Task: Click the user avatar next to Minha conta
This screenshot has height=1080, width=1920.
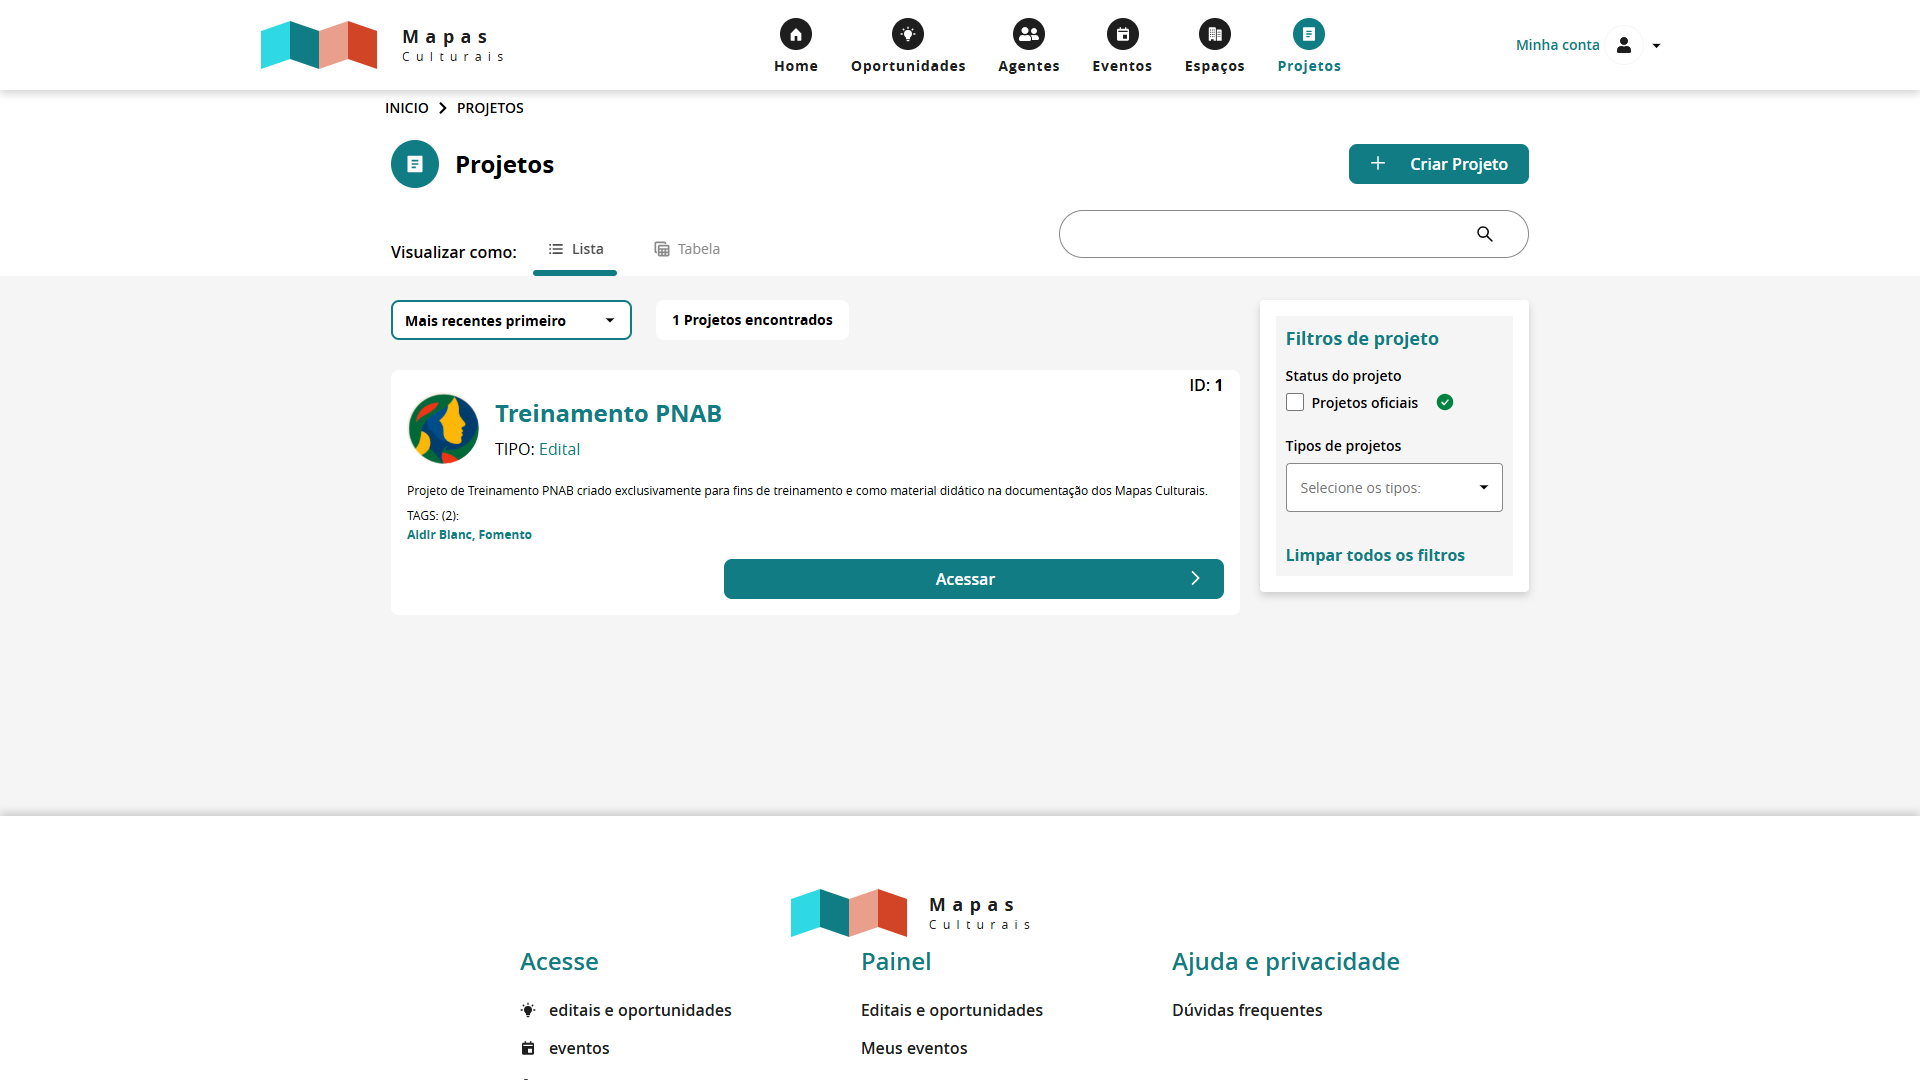Action: (x=1623, y=45)
